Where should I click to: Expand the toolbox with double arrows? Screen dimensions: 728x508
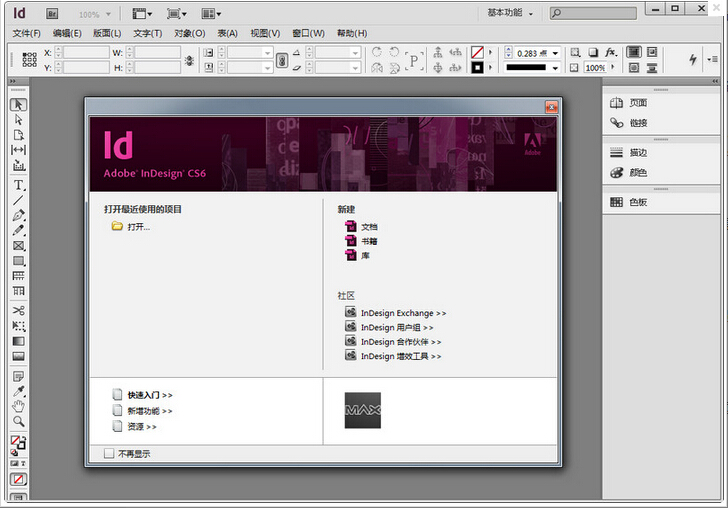coord(13,81)
